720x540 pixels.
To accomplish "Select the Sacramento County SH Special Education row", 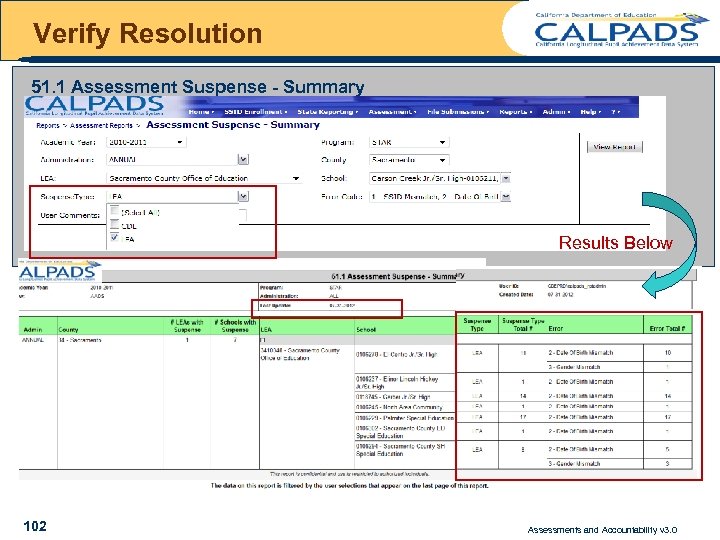I will click(x=400, y=450).
